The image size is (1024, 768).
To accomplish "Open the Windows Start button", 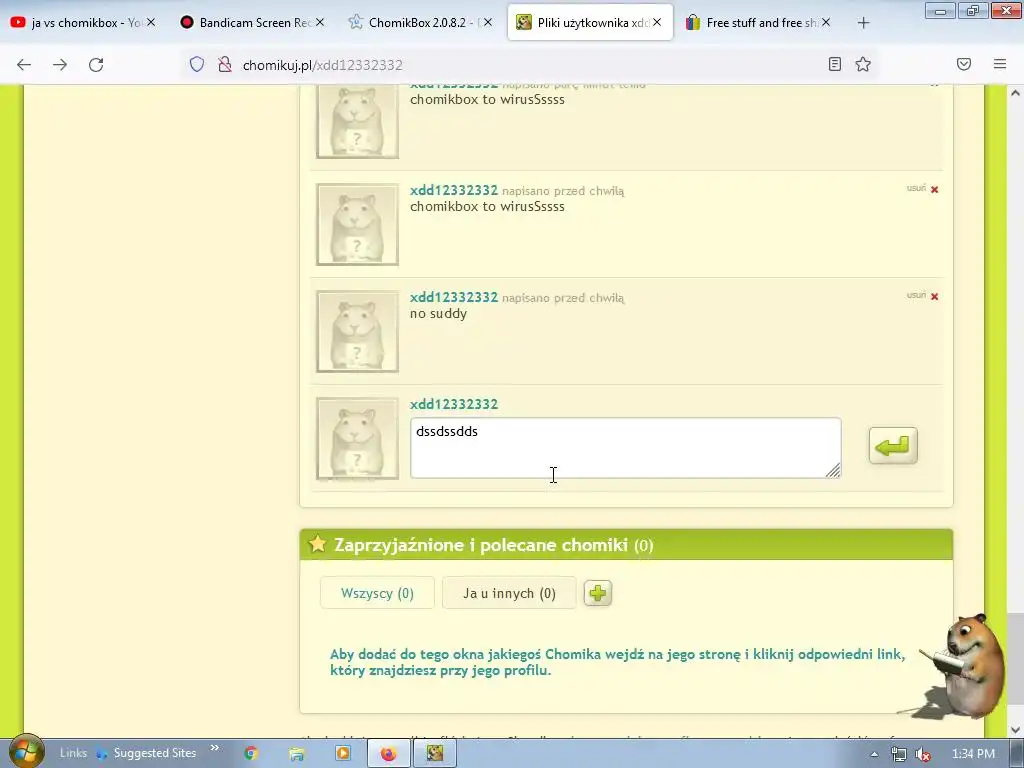I will [x=25, y=752].
